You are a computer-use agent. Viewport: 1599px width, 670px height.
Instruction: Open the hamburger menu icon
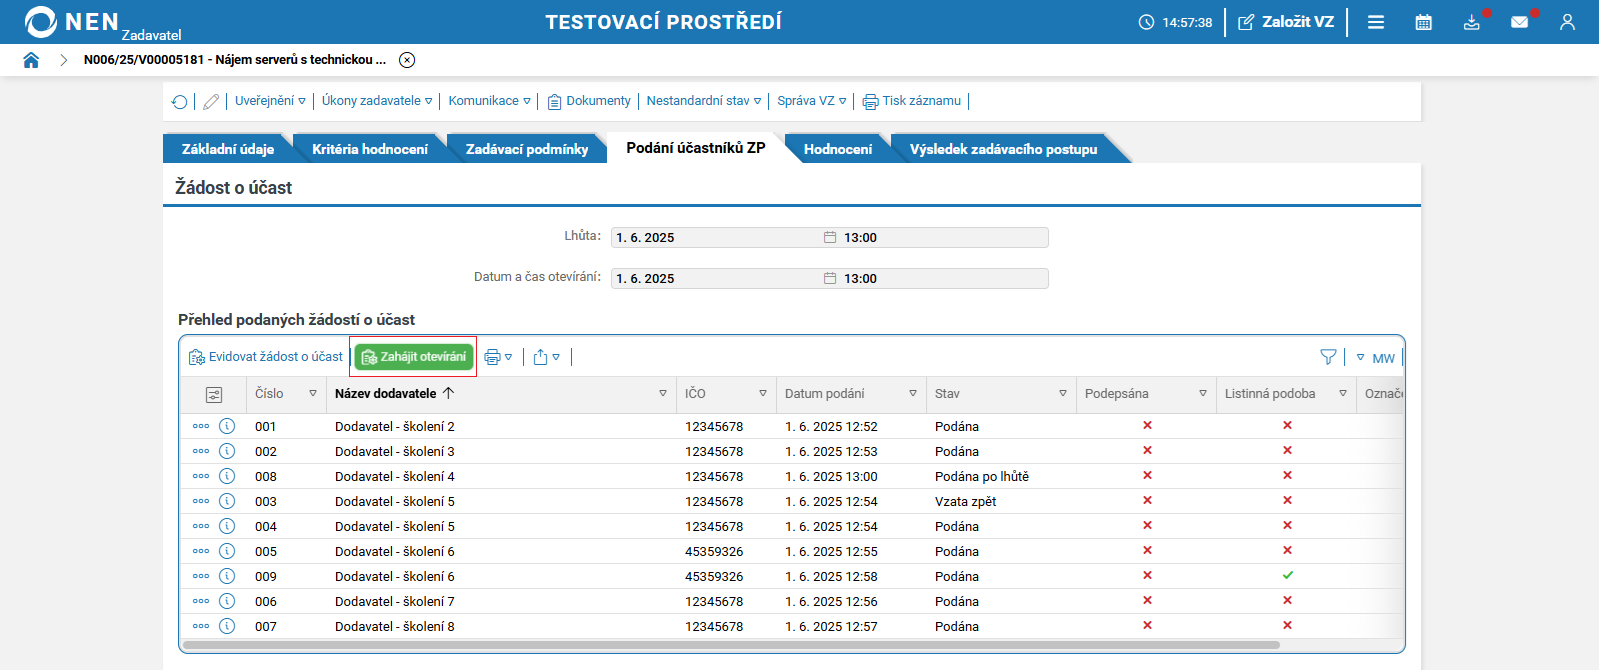click(x=1376, y=22)
